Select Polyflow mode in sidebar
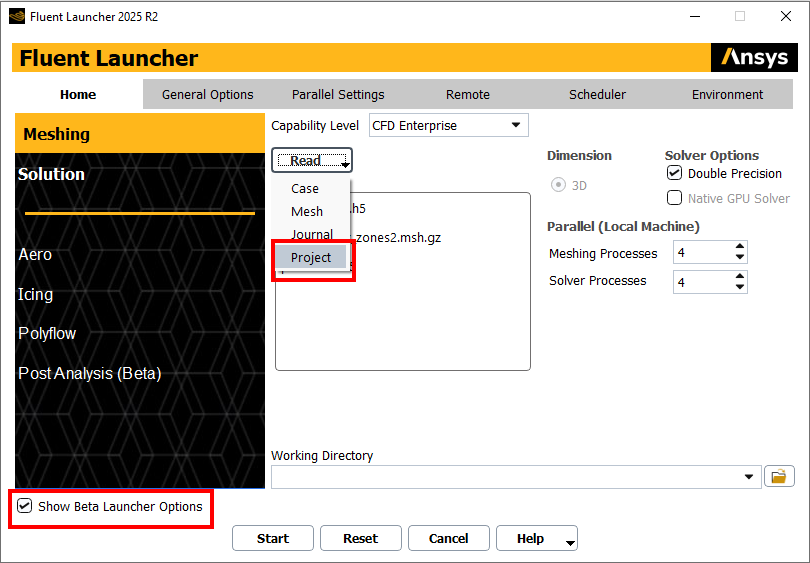The width and height of the screenshot is (810, 563). pos(47,334)
